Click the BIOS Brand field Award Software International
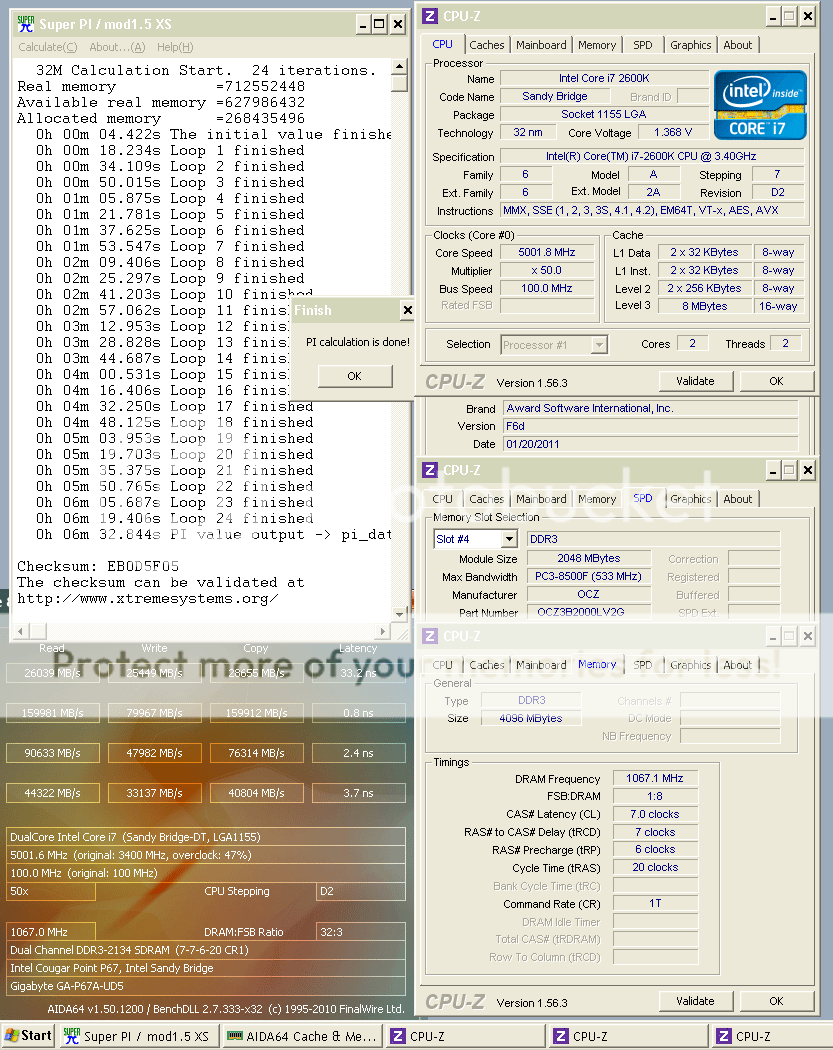Viewport: 833px width, 1050px height. click(x=650, y=408)
